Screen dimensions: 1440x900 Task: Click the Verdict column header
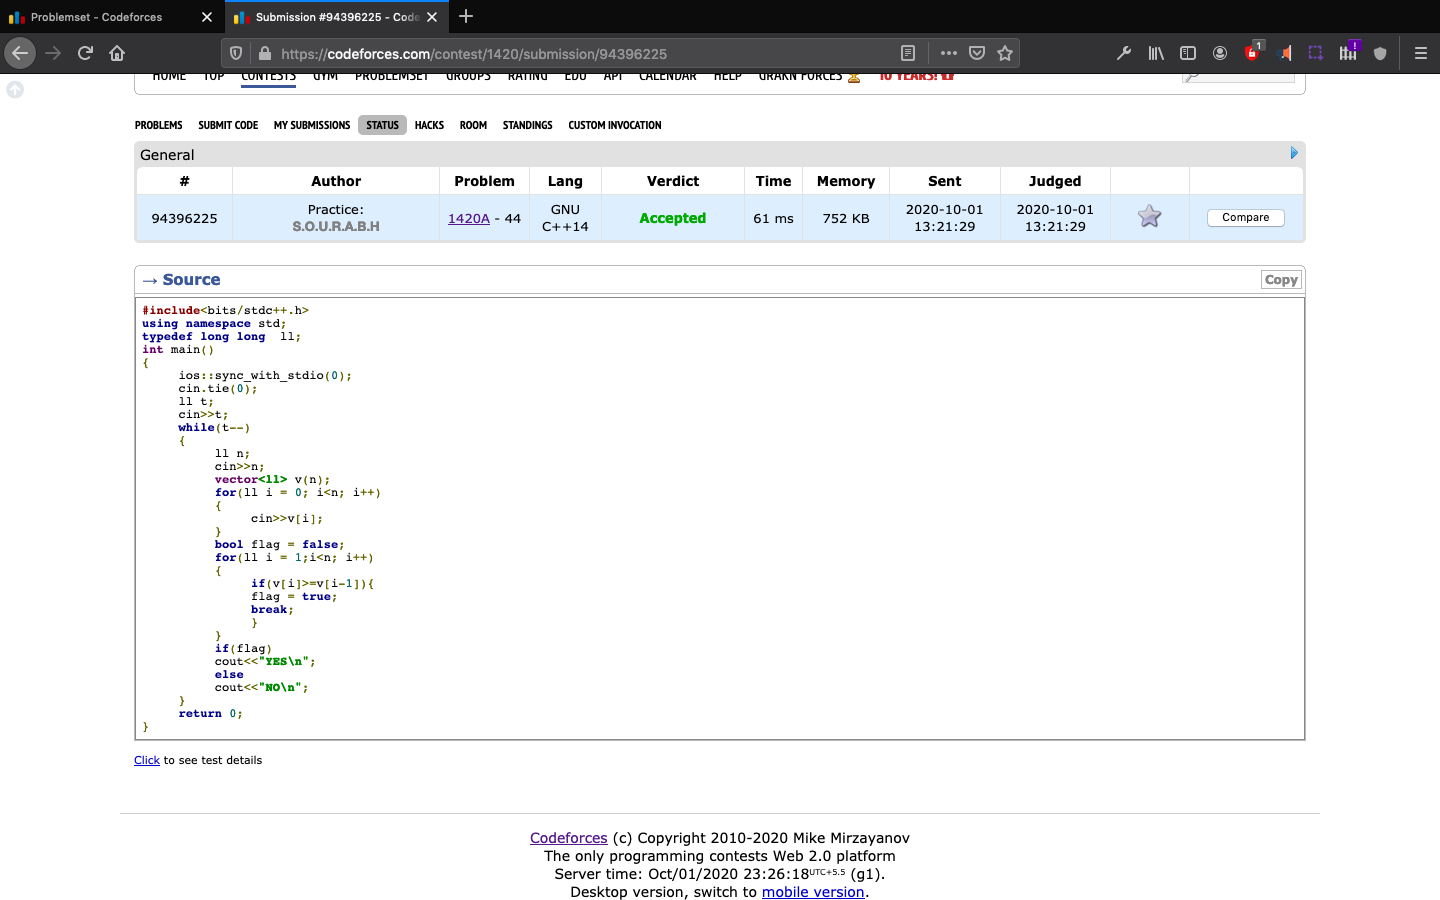(673, 181)
